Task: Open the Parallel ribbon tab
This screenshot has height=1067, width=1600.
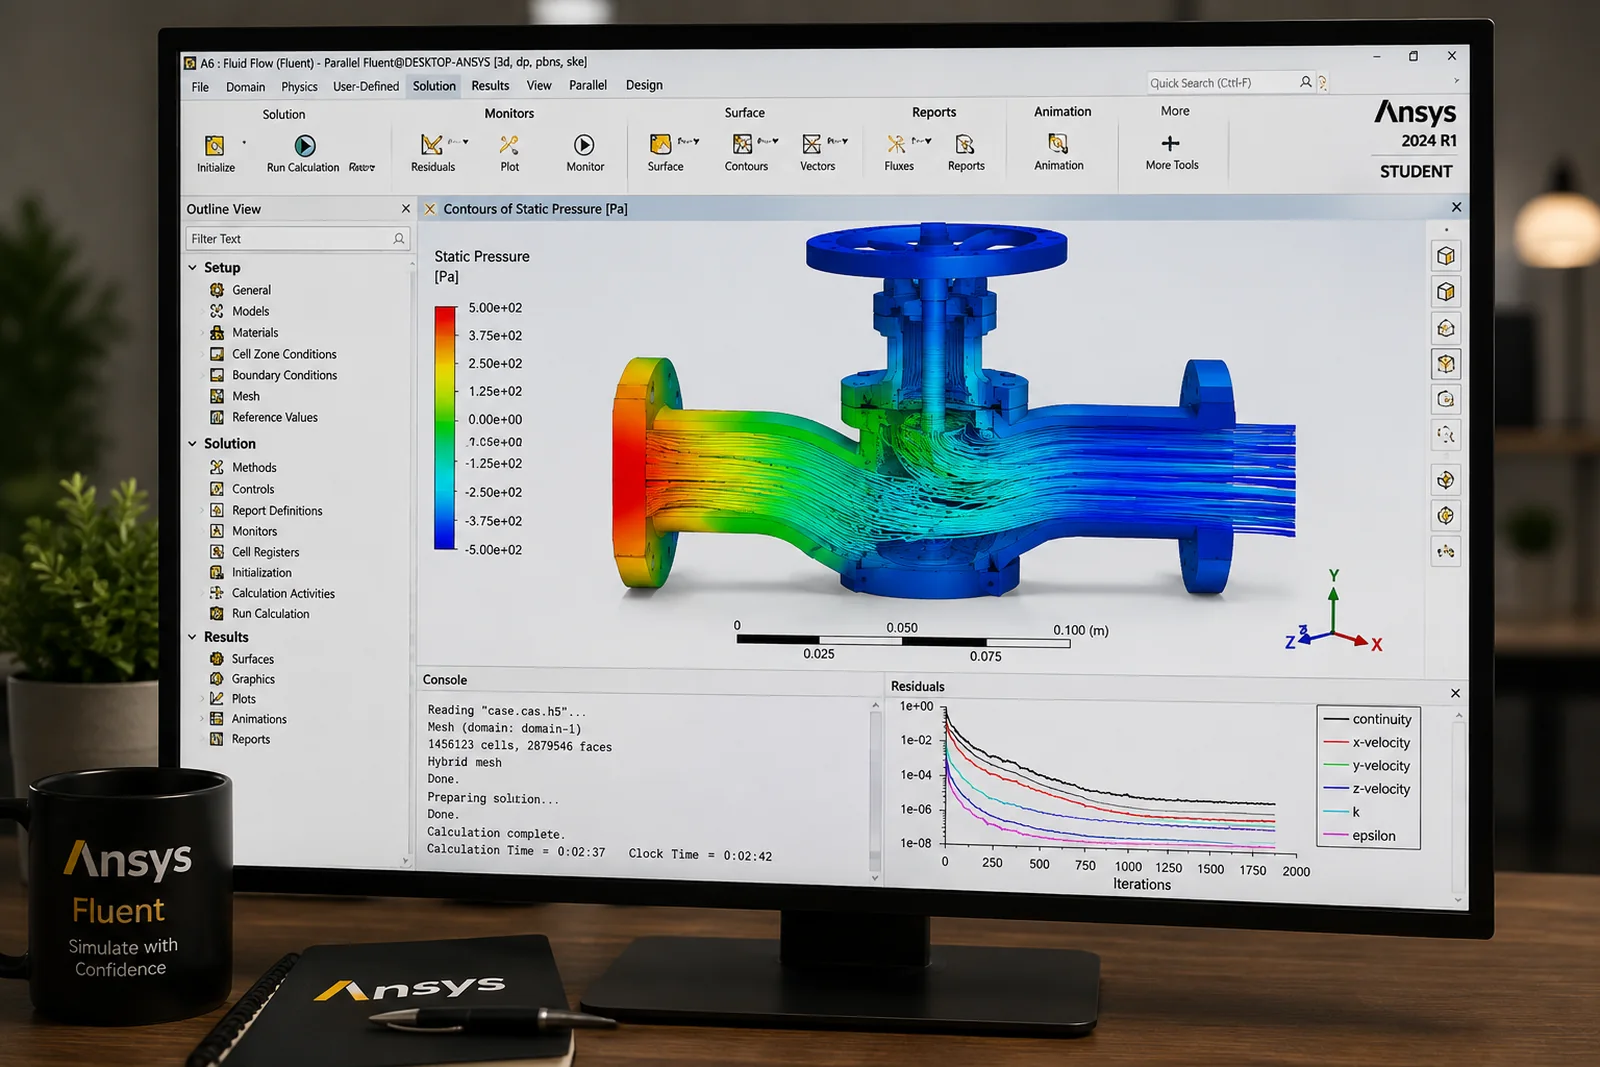Action: click(x=588, y=85)
